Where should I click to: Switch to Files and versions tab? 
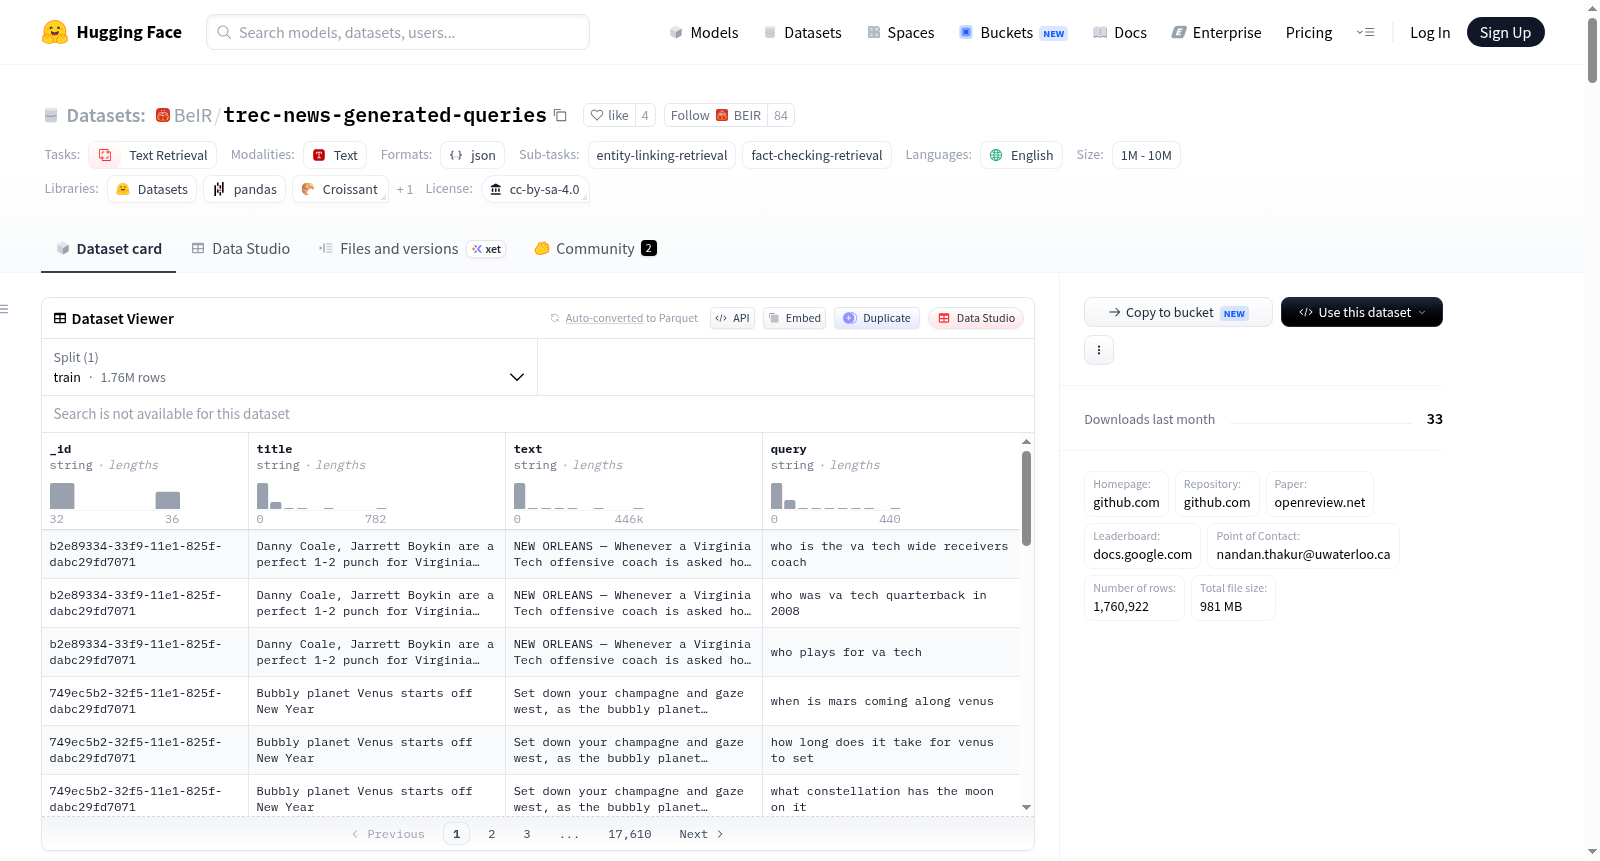pyautogui.click(x=411, y=249)
